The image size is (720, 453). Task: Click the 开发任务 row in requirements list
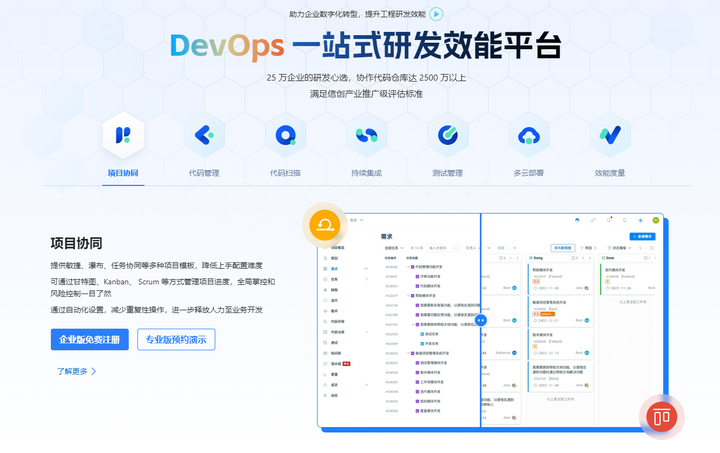[x=429, y=343]
